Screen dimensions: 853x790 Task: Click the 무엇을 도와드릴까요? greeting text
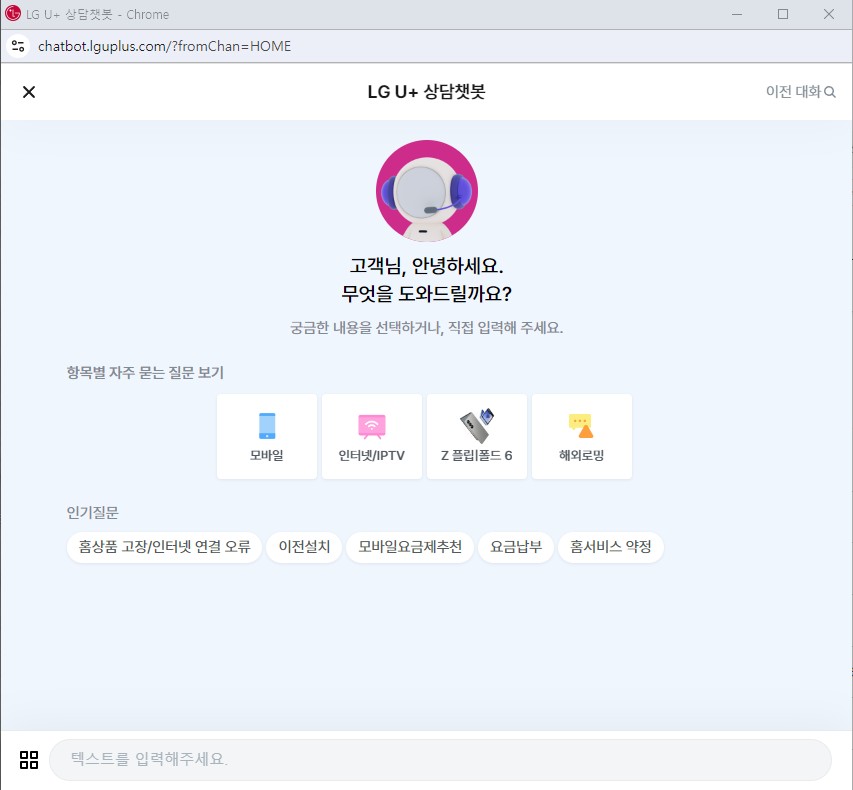point(426,294)
